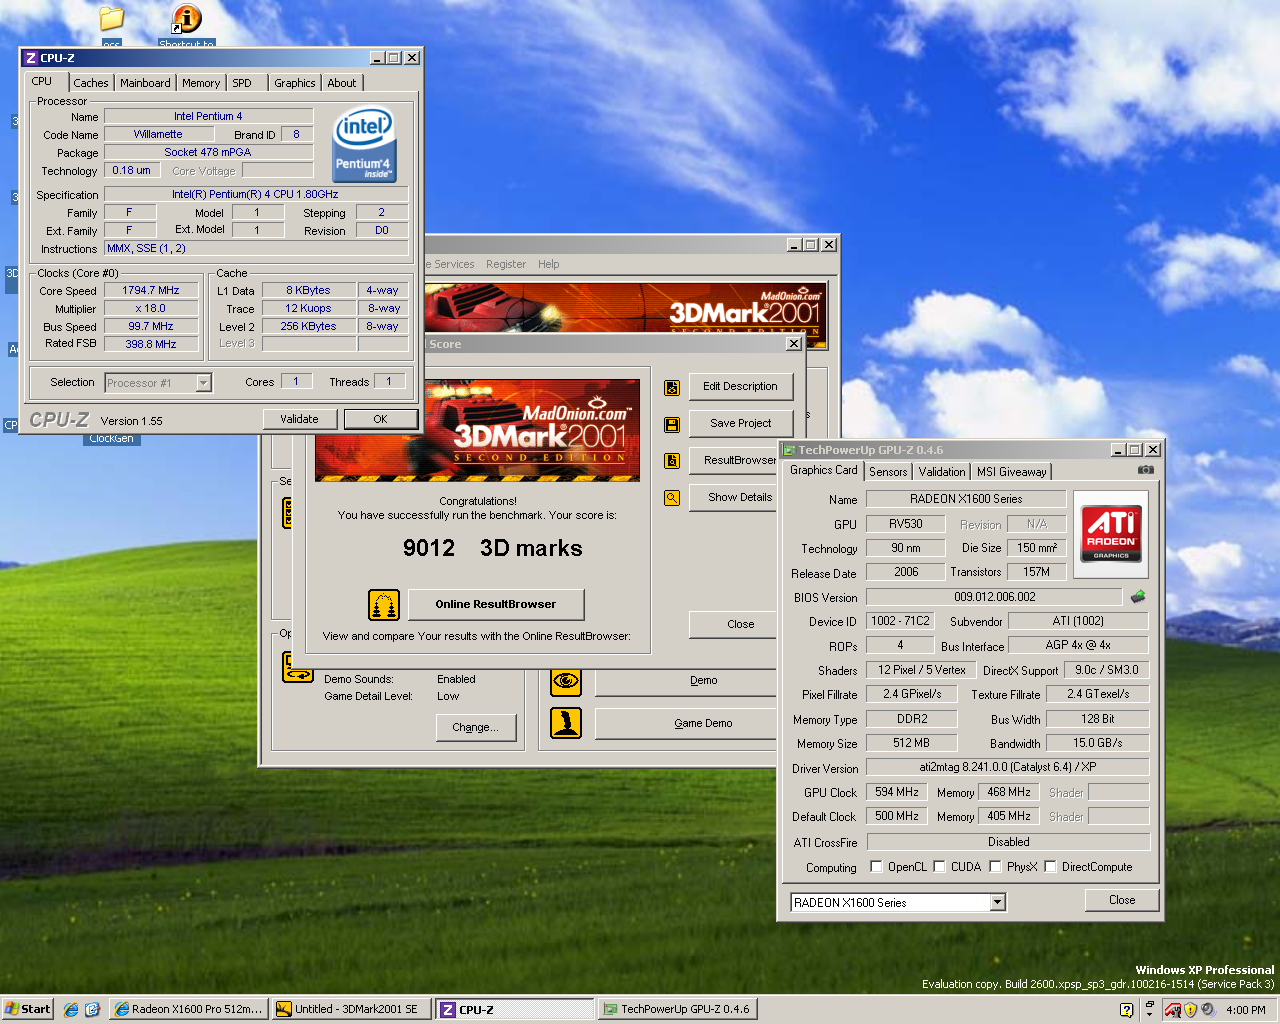Click the Intel Pentium 4 logo in CPU-Z
1280x1024 pixels.
363,145
